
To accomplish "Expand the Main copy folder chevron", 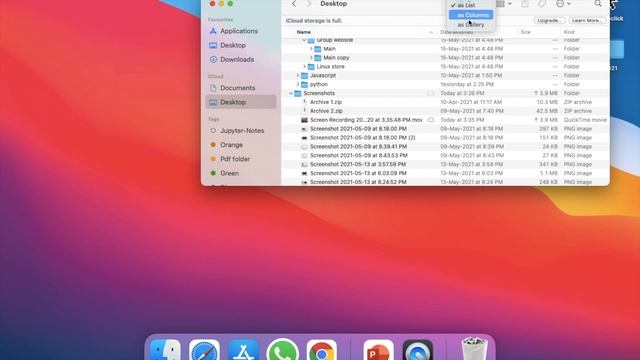I will click(x=311, y=58).
